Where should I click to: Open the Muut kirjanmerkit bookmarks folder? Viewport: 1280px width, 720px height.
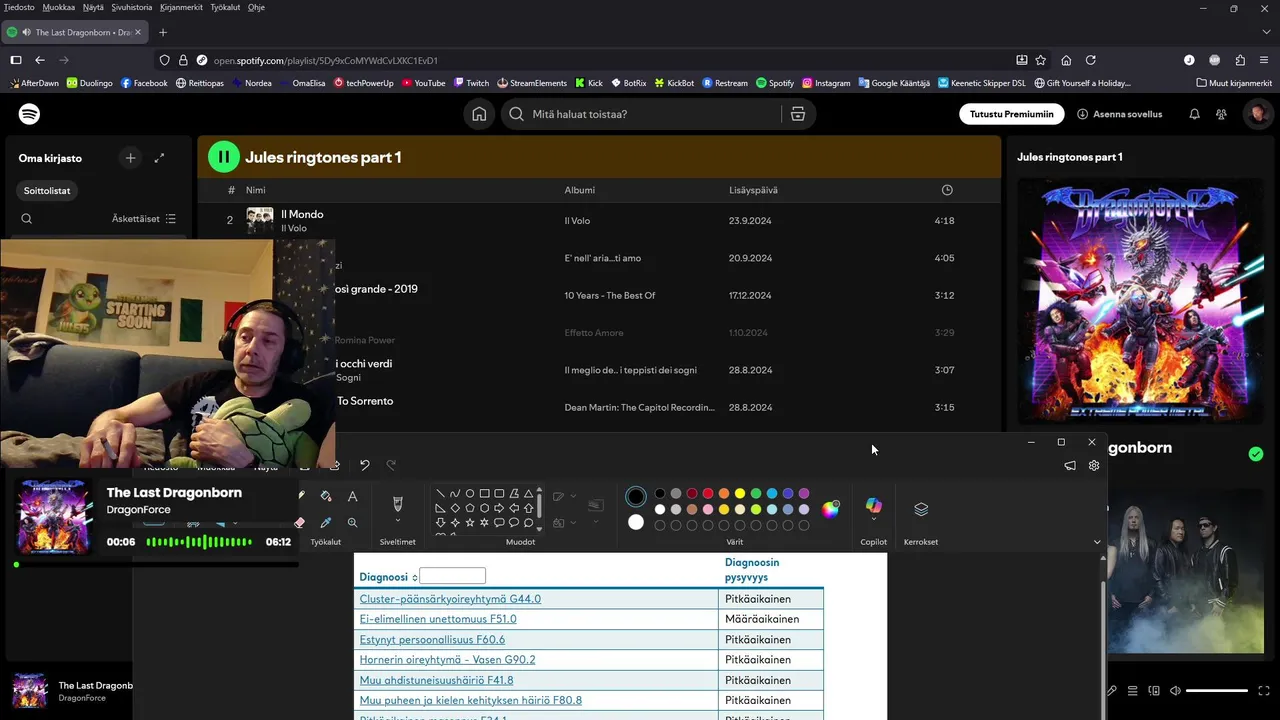[1234, 83]
